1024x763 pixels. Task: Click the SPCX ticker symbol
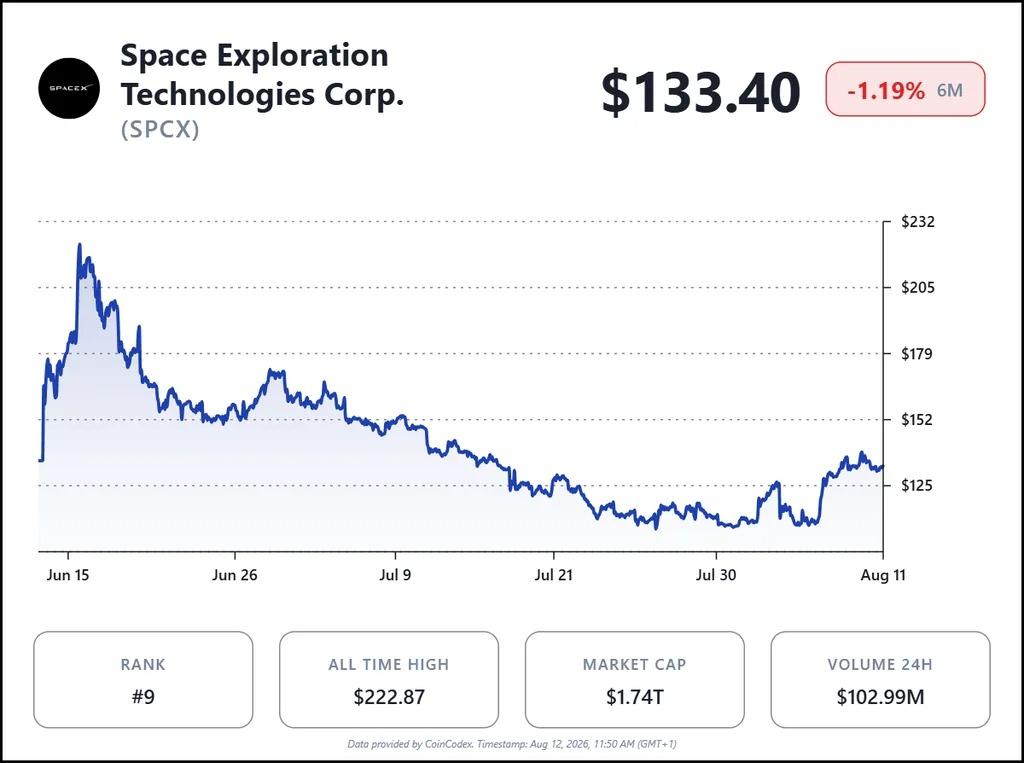click(160, 129)
